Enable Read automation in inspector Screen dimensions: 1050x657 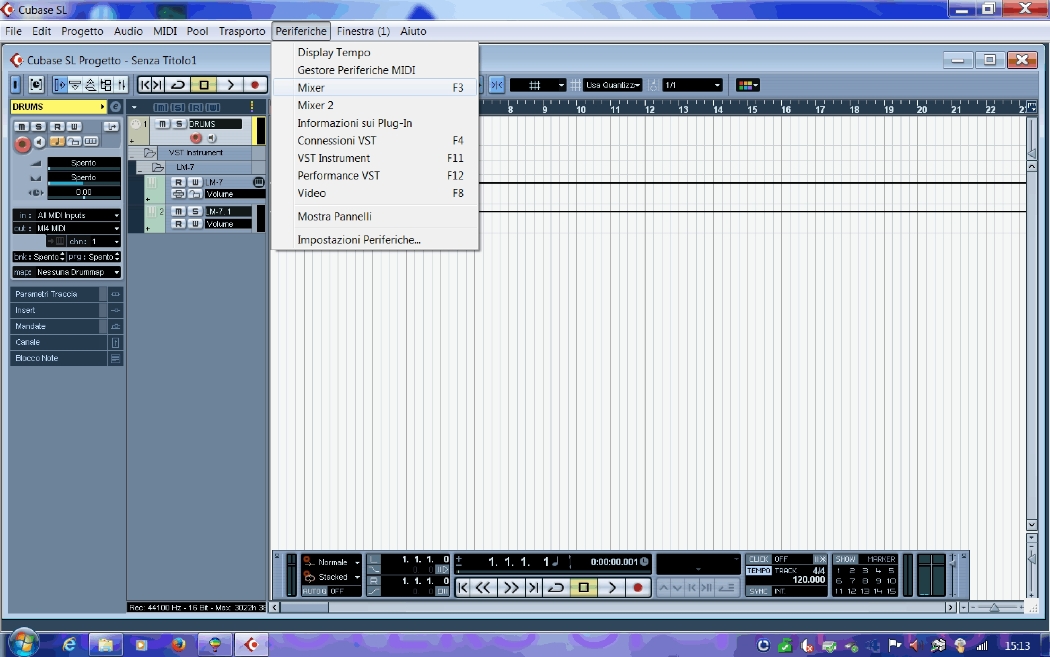(x=58, y=127)
